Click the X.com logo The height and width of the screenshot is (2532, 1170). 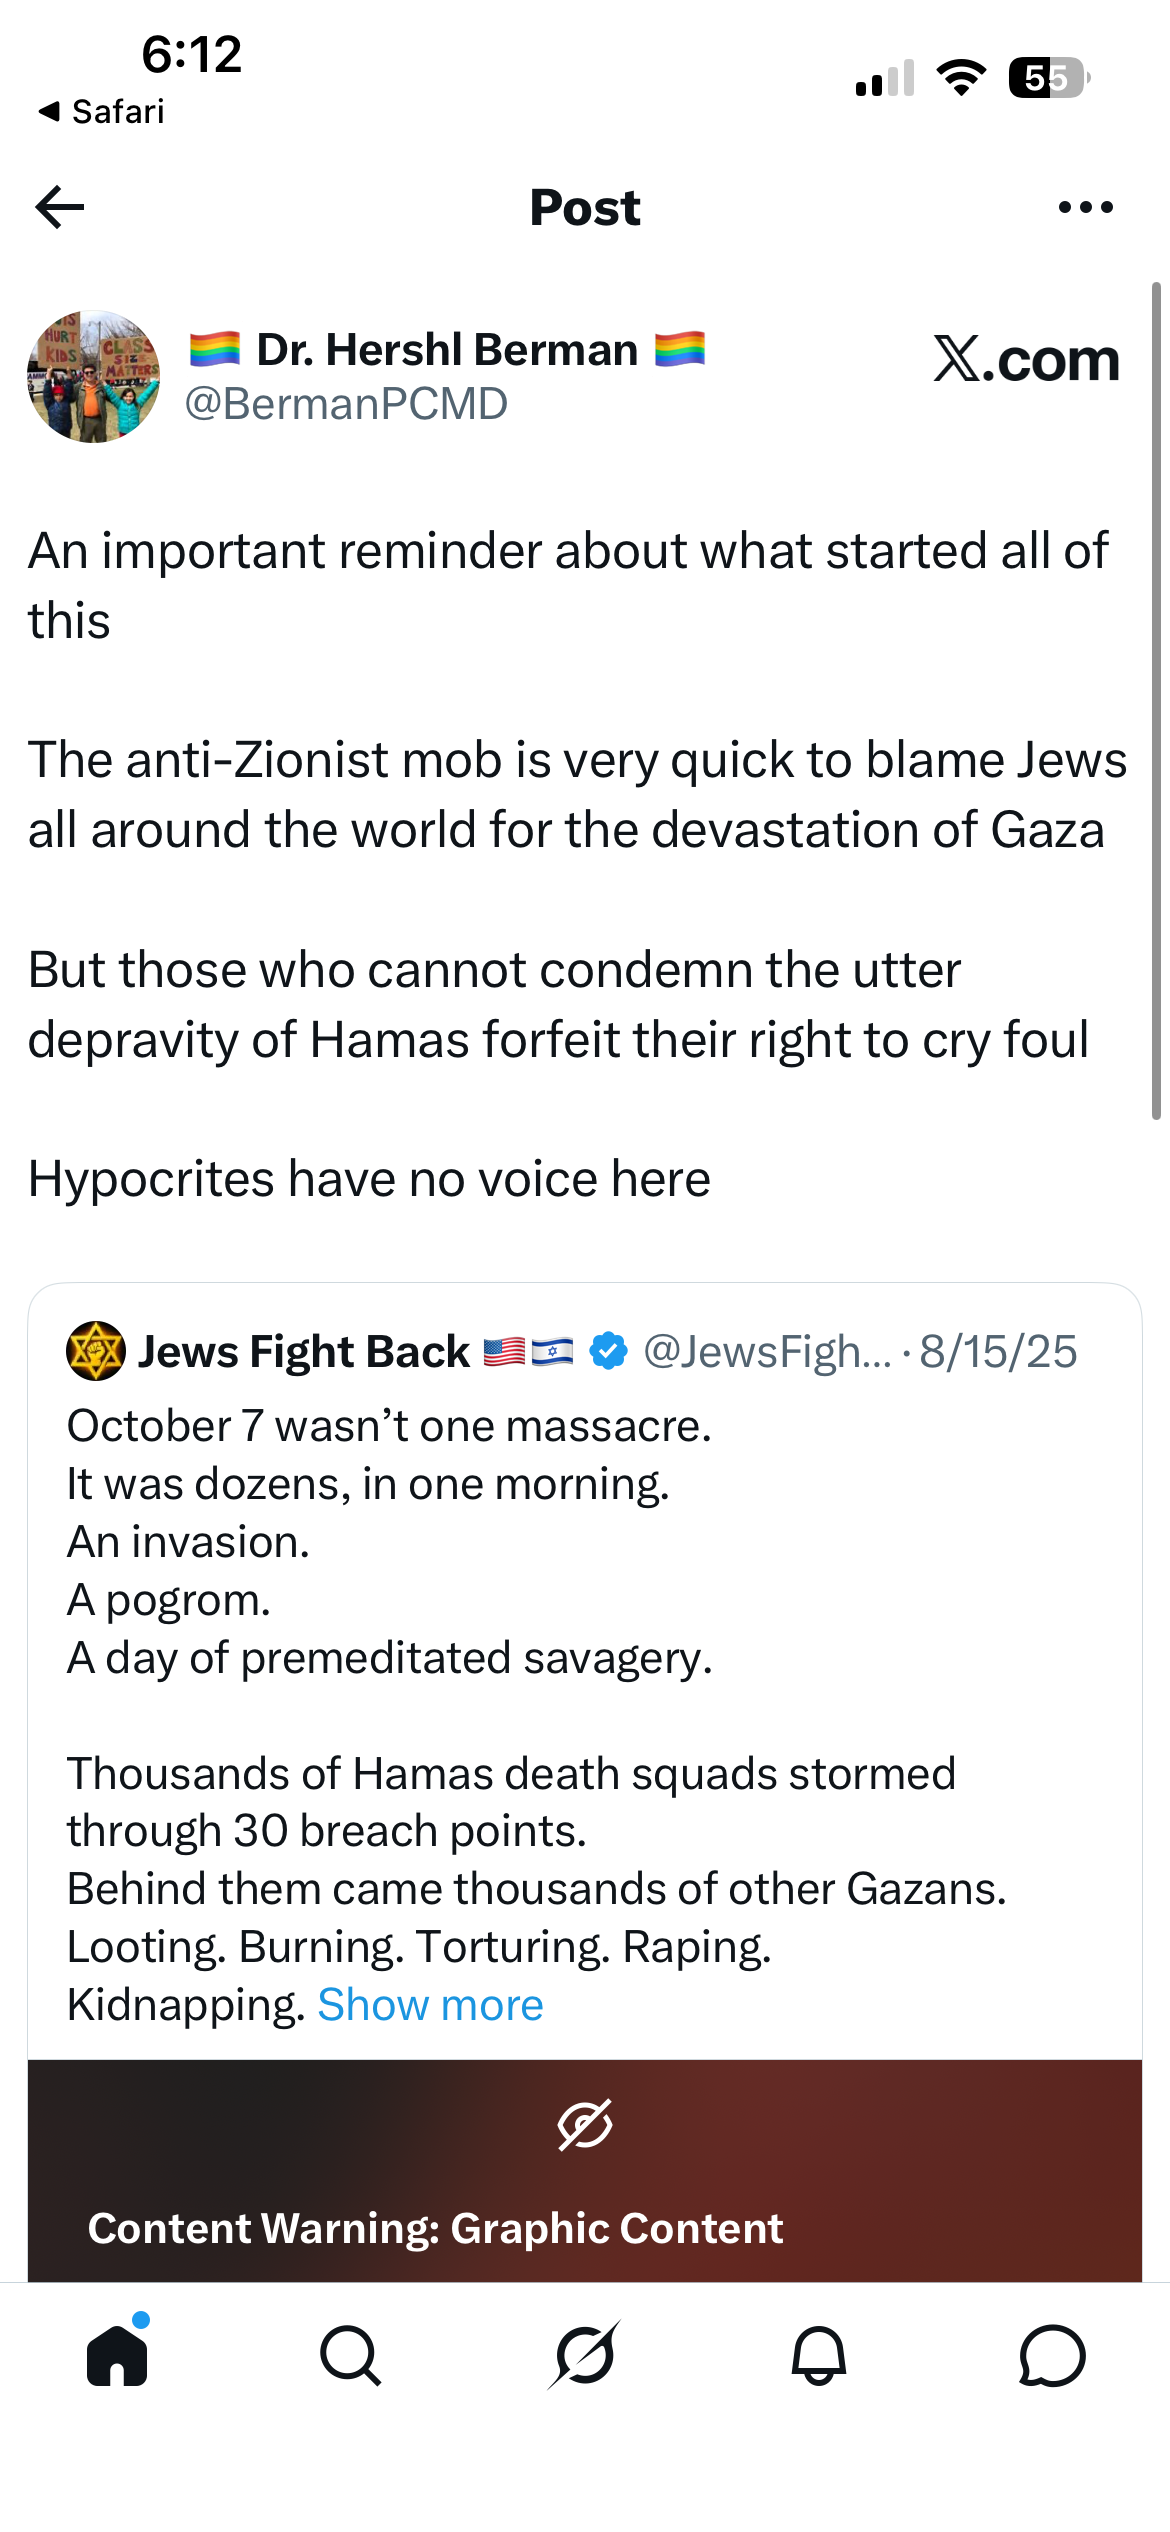click(x=1026, y=358)
